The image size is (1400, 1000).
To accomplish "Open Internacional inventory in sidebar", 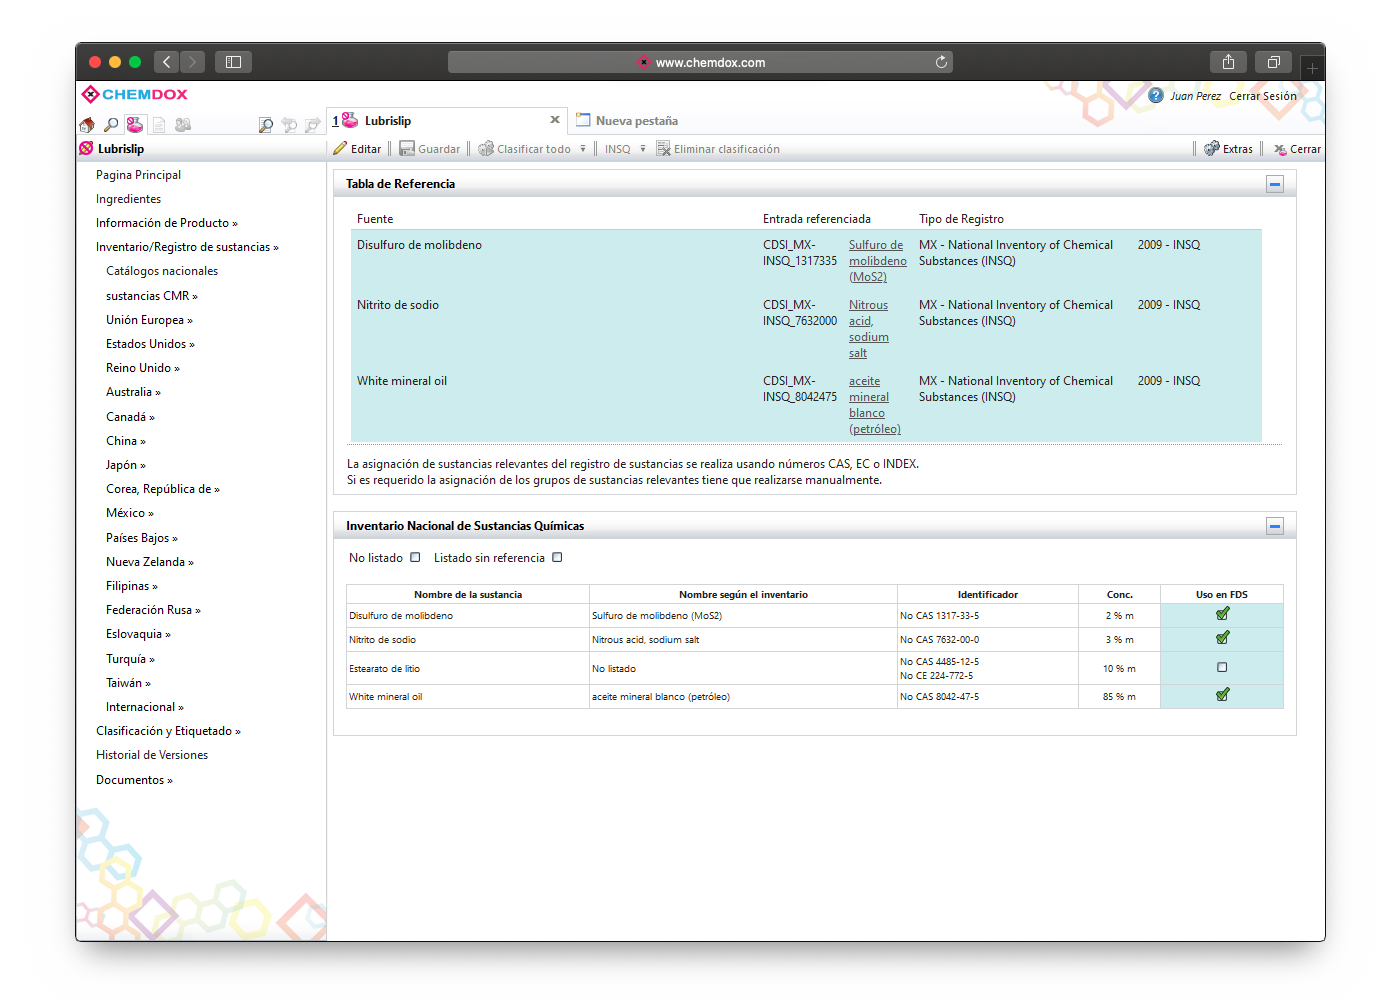I will (x=145, y=707).
